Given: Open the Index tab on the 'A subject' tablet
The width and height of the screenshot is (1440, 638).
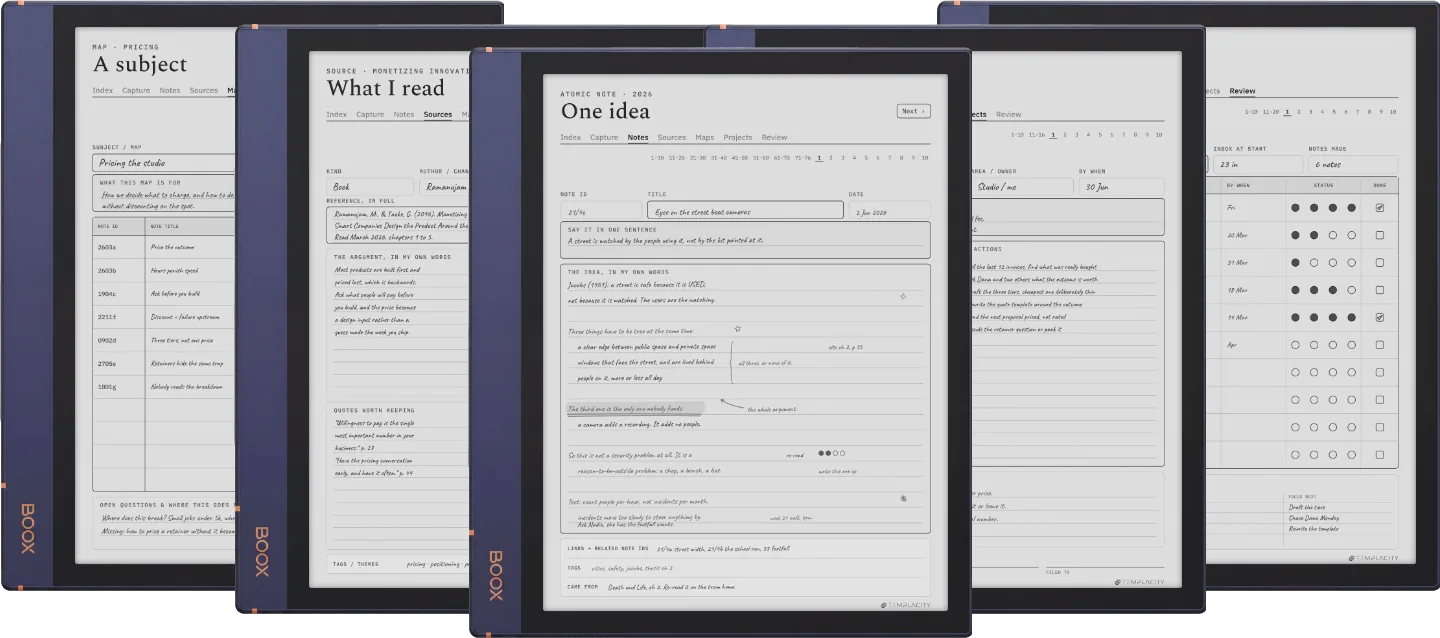Looking at the screenshot, I should [x=103, y=91].
